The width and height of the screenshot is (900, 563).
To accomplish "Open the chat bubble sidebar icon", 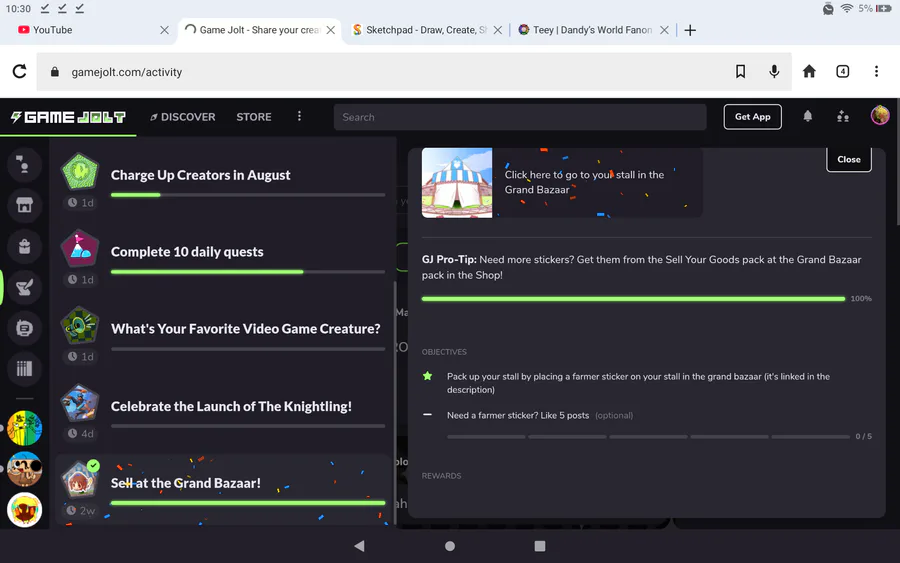I will [24, 328].
